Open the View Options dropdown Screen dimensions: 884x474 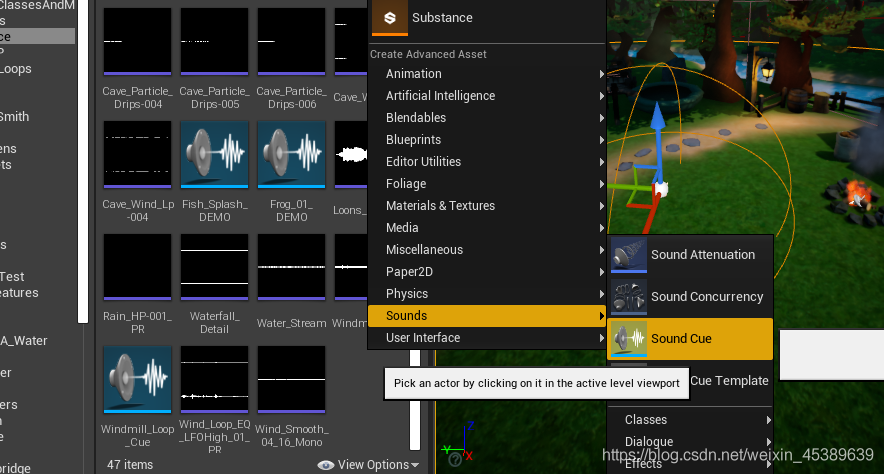(x=369, y=465)
